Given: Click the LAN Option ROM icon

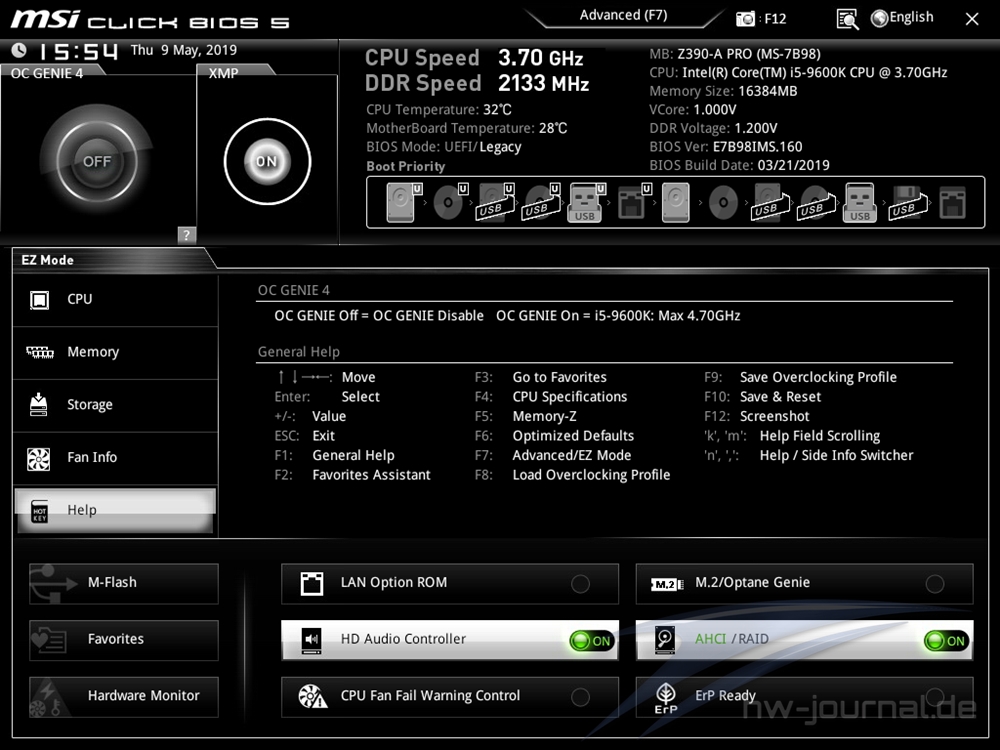Looking at the screenshot, I should 312,584.
